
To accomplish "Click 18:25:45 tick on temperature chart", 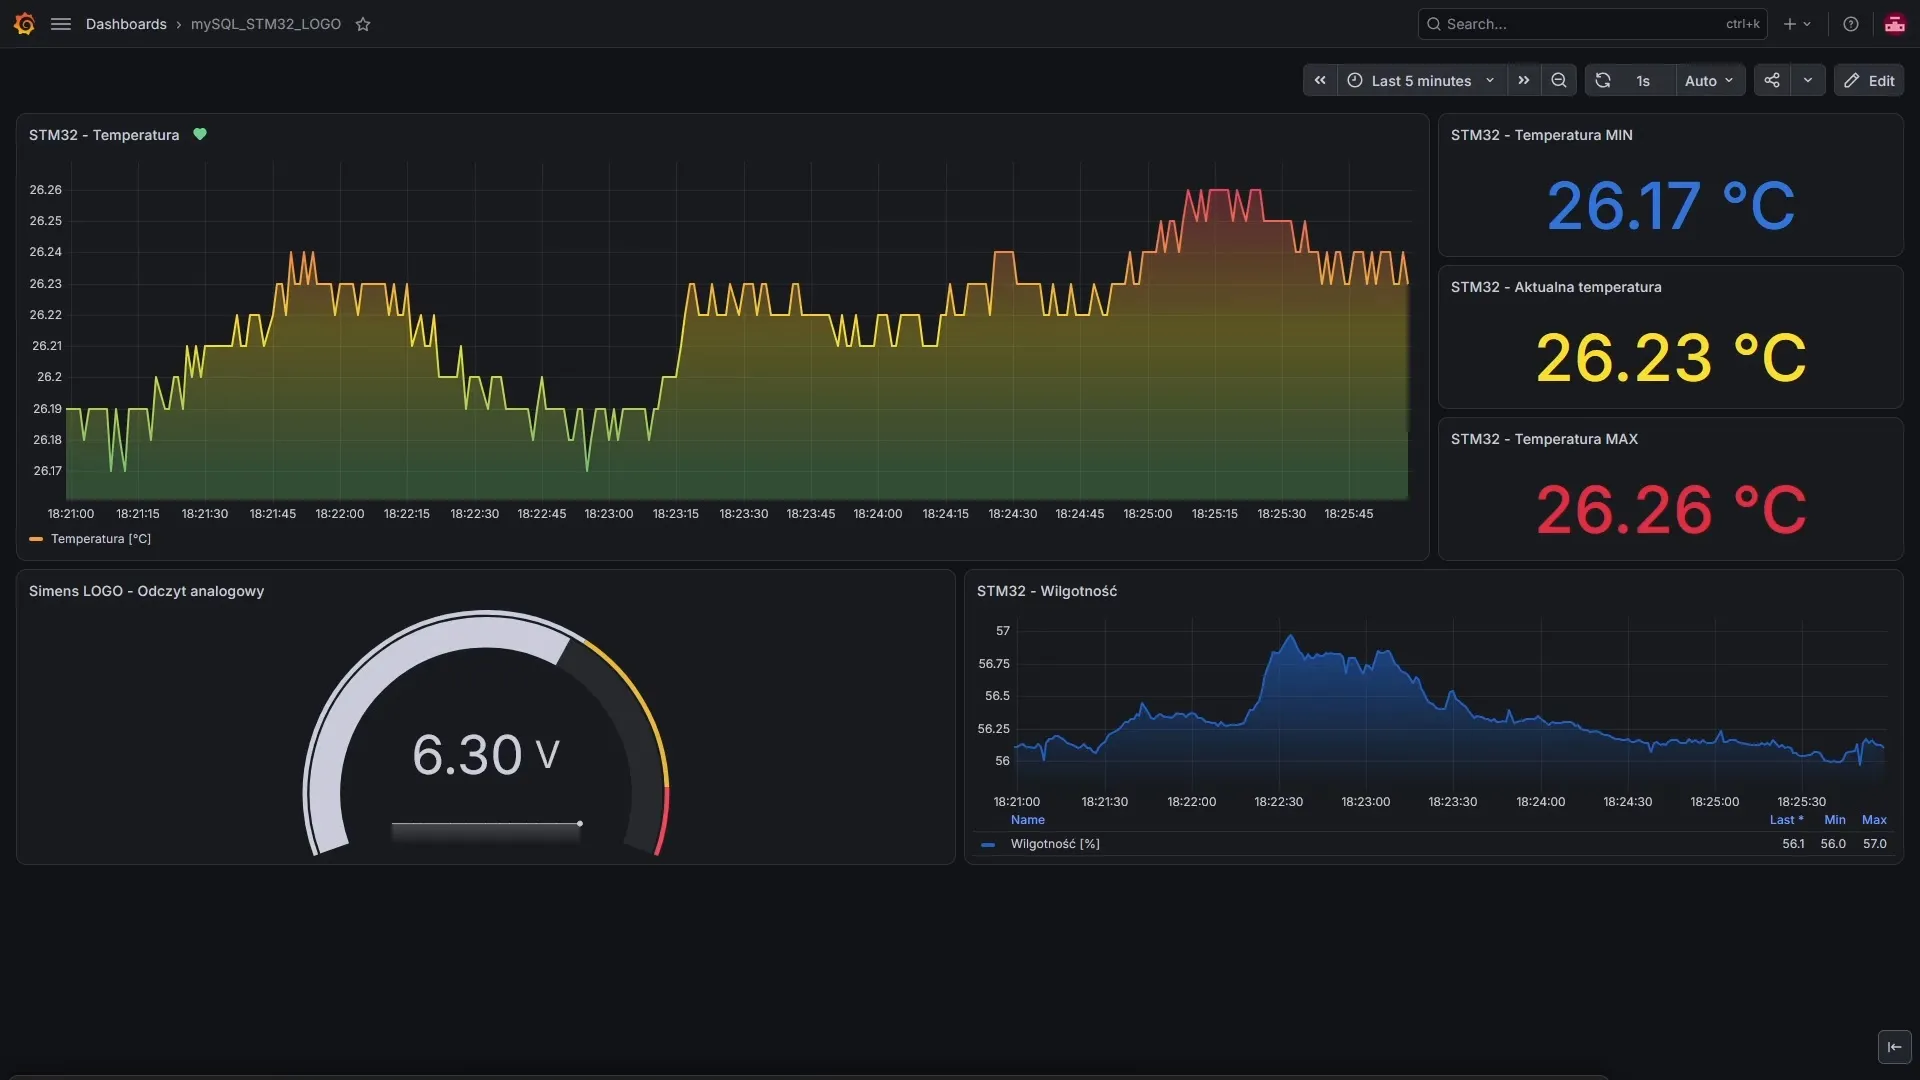I will (x=1349, y=514).
